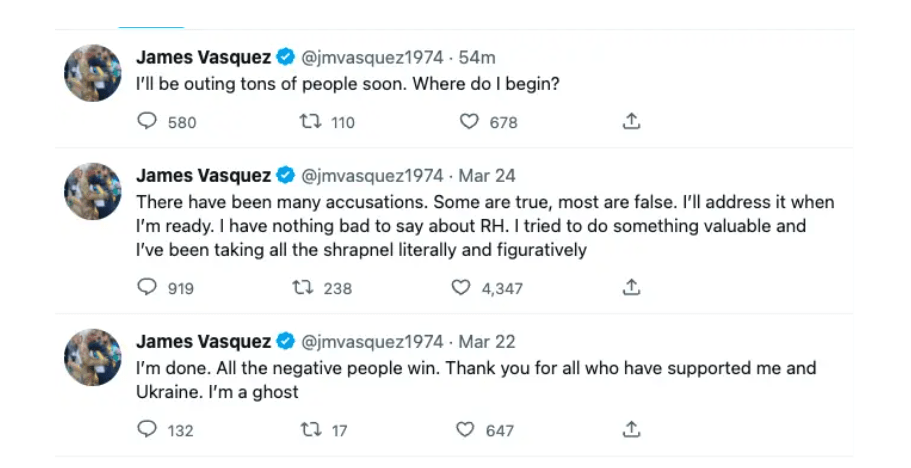
Task: Like the "I'm a ghost" tweet
Action: (465, 430)
